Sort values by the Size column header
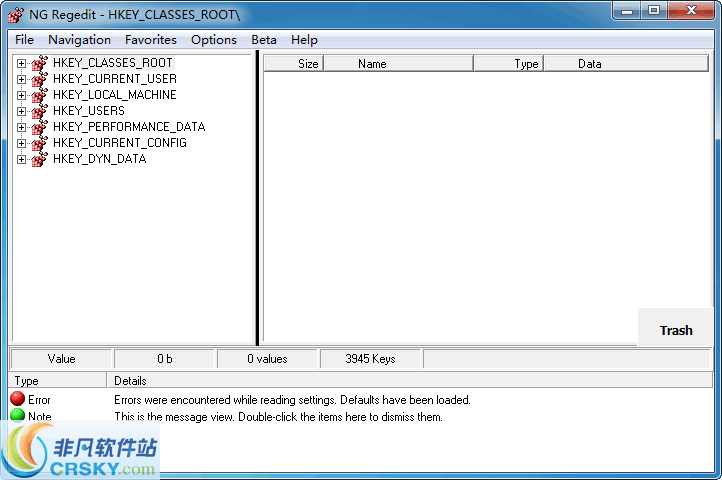This screenshot has width=722, height=480. (294, 64)
